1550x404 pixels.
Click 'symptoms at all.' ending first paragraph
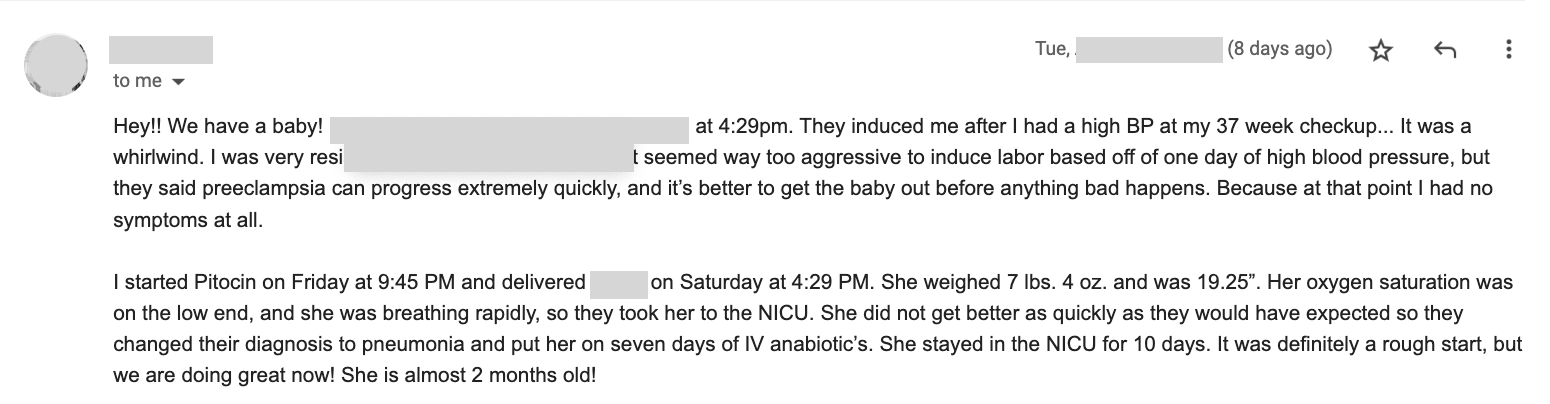coord(188,221)
